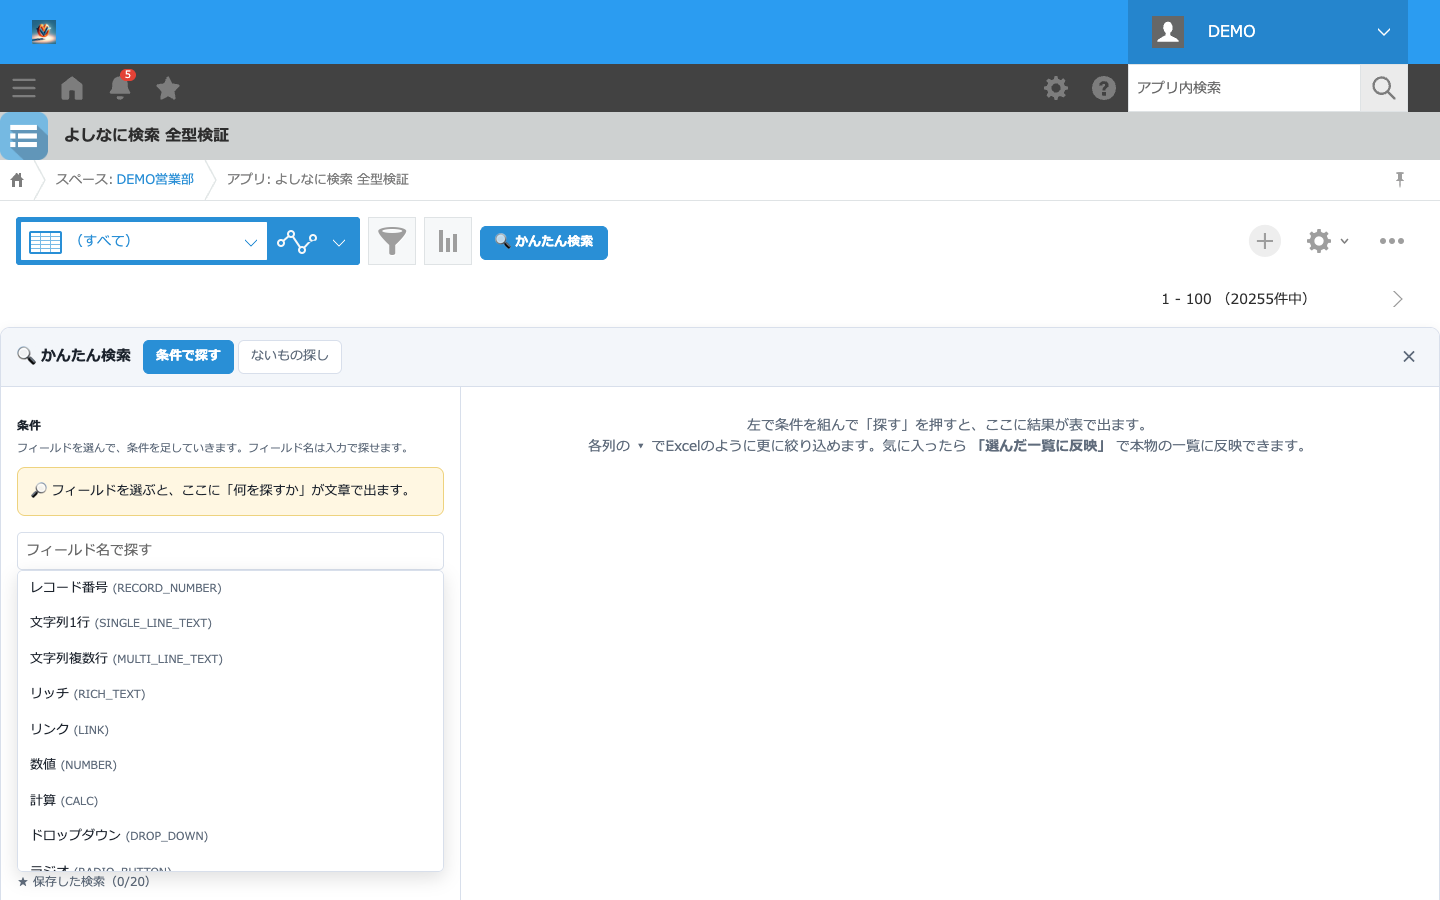
Task: Open the DEMO営業部 space link
Action: pos(155,180)
